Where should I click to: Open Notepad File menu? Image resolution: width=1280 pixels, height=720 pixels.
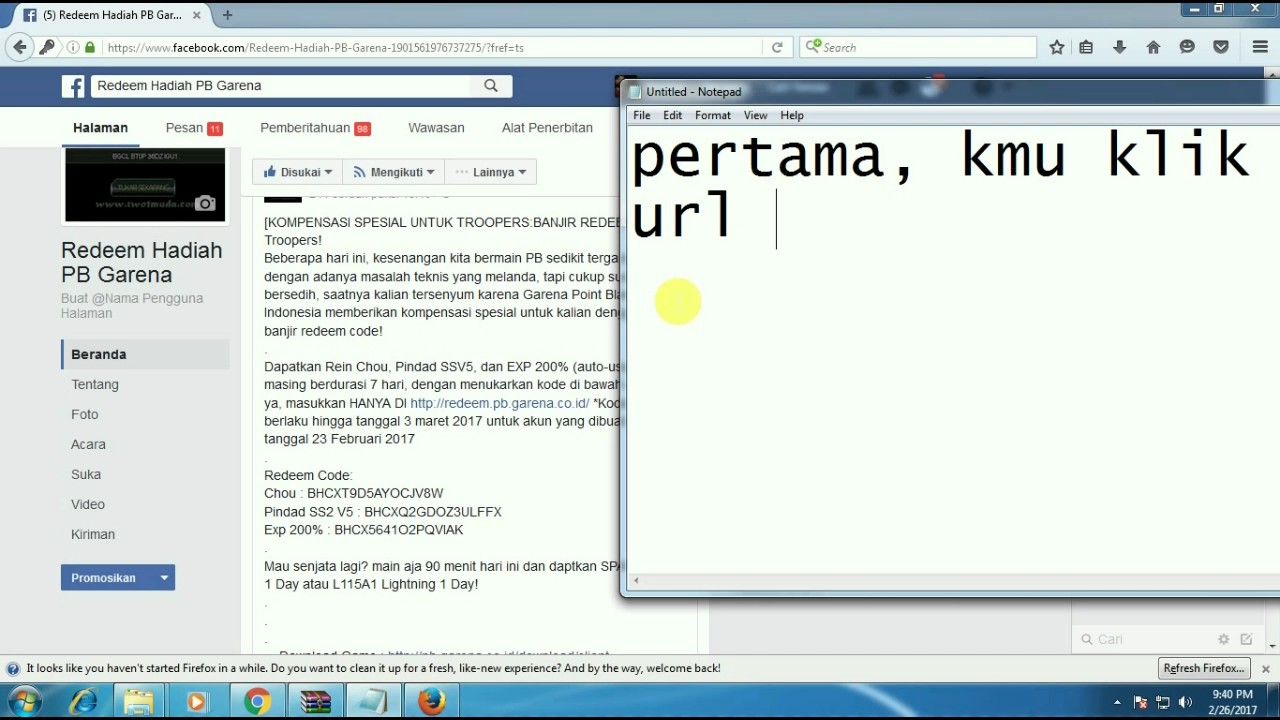[x=641, y=116]
